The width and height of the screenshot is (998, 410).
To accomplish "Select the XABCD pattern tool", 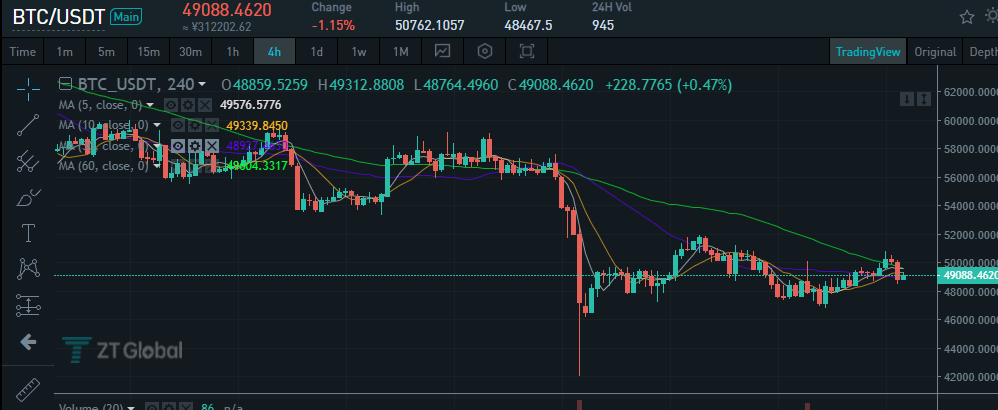I will 27,269.
